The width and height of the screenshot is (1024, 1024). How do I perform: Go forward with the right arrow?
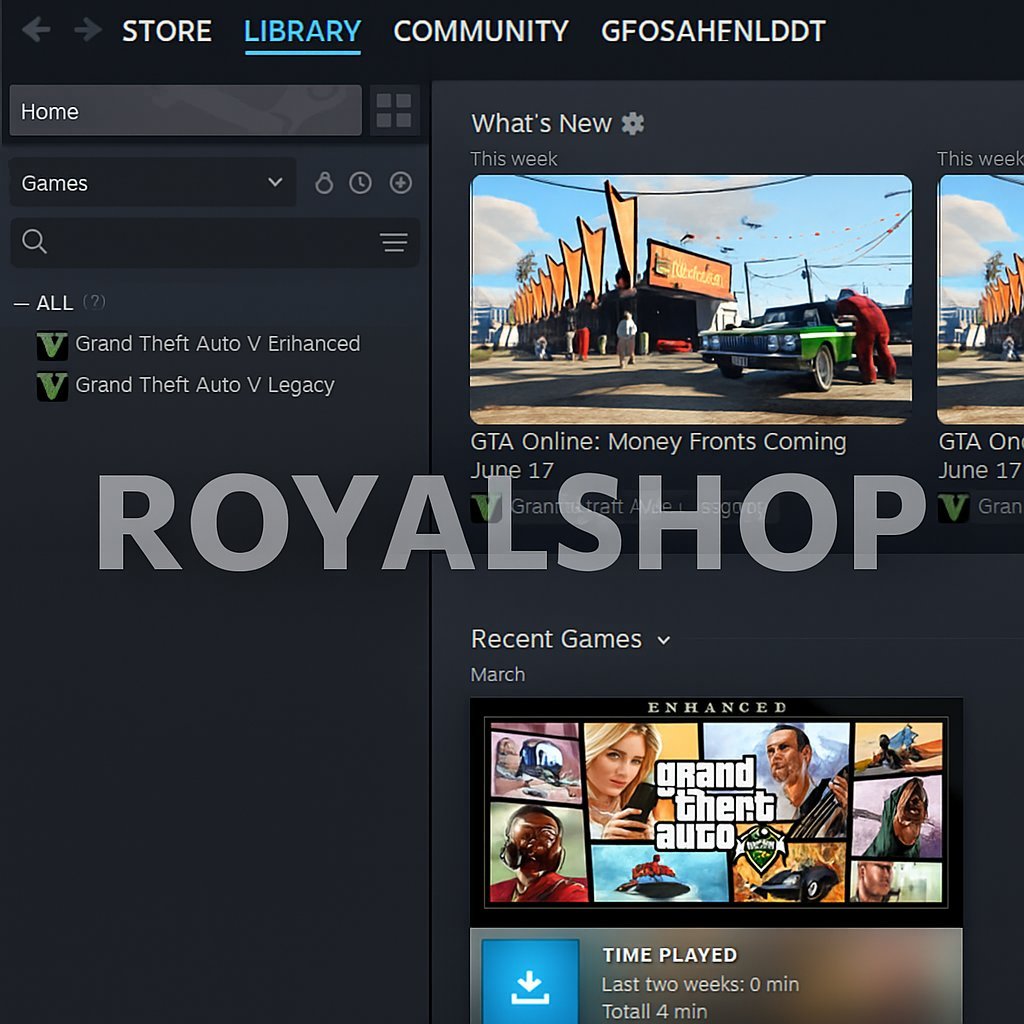point(88,30)
